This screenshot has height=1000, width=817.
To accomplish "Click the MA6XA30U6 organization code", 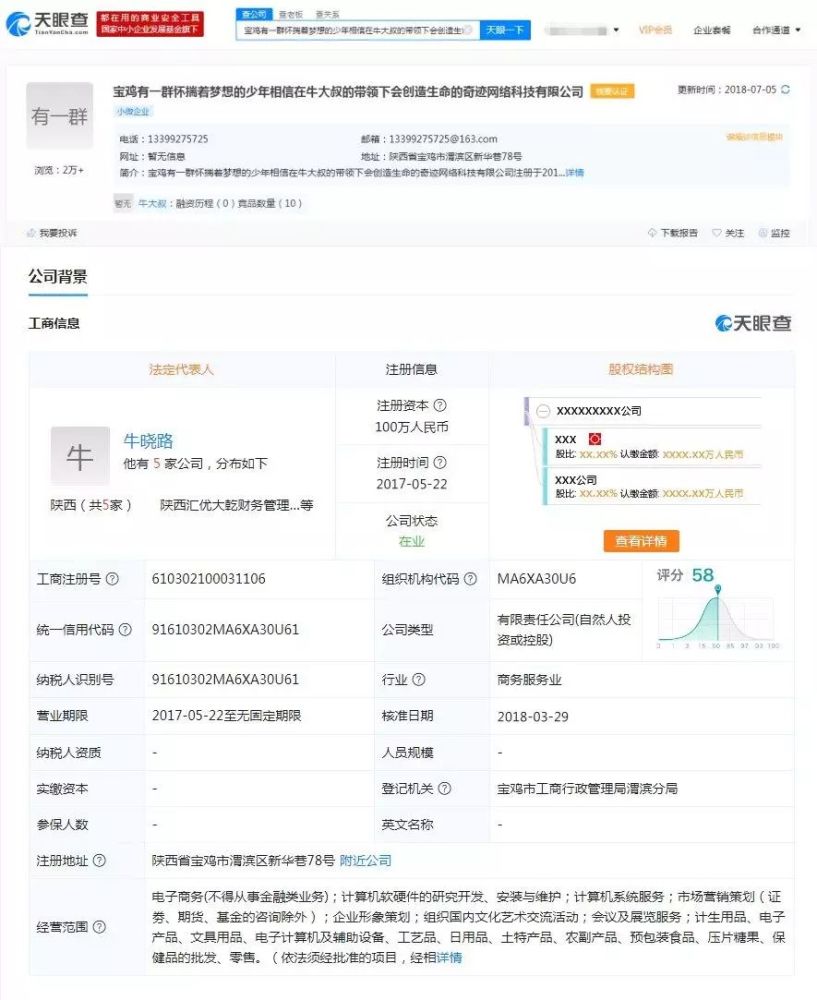I will pos(536,579).
